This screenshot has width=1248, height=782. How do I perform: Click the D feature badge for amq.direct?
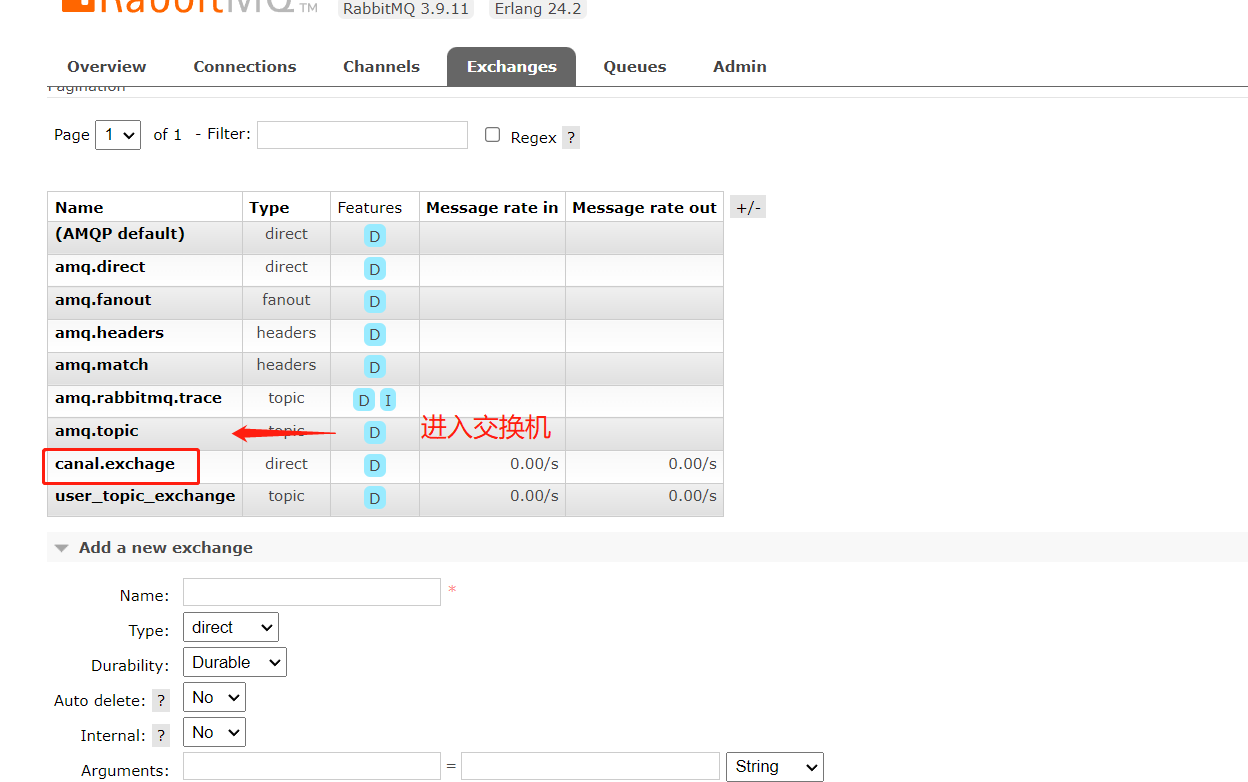pyautogui.click(x=374, y=269)
